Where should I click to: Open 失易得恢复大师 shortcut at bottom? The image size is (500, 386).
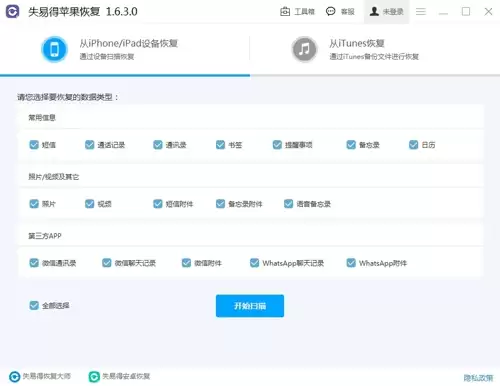pos(40,376)
